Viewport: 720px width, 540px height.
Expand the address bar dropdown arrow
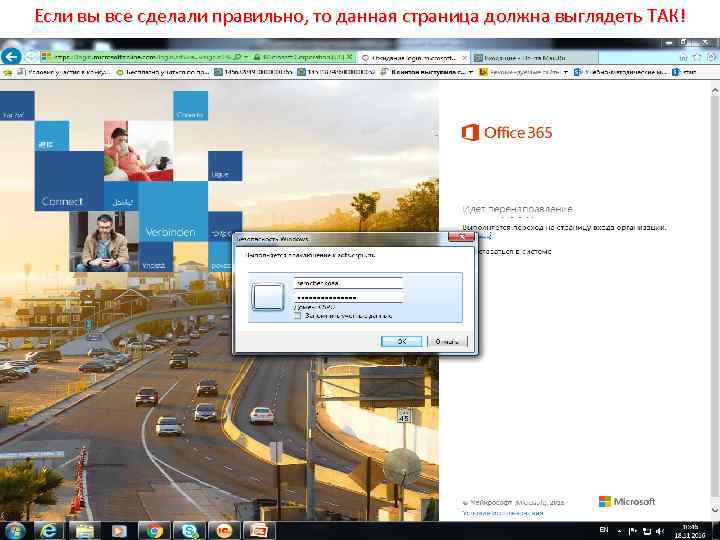(x=246, y=57)
